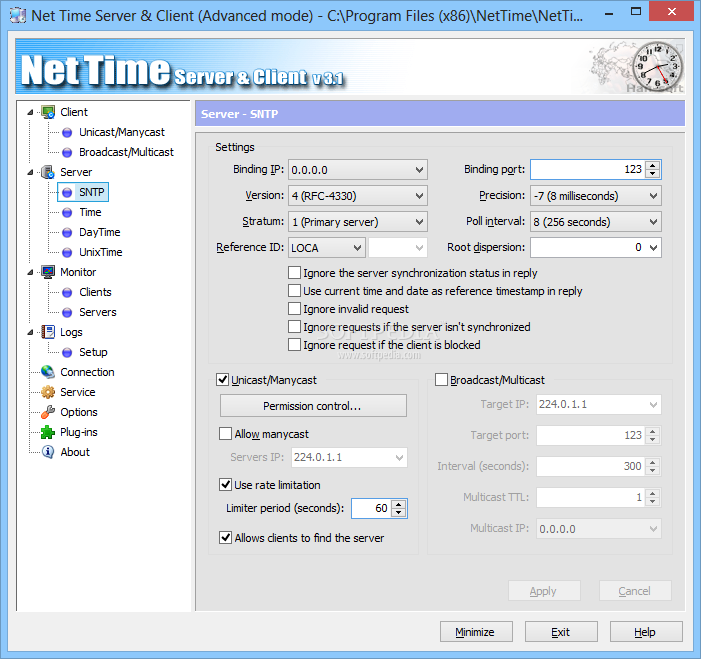The height and width of the screenshot is (659, 701).
Task: Increase Binding port with up arrow
Action: click(x=653, y=165)
